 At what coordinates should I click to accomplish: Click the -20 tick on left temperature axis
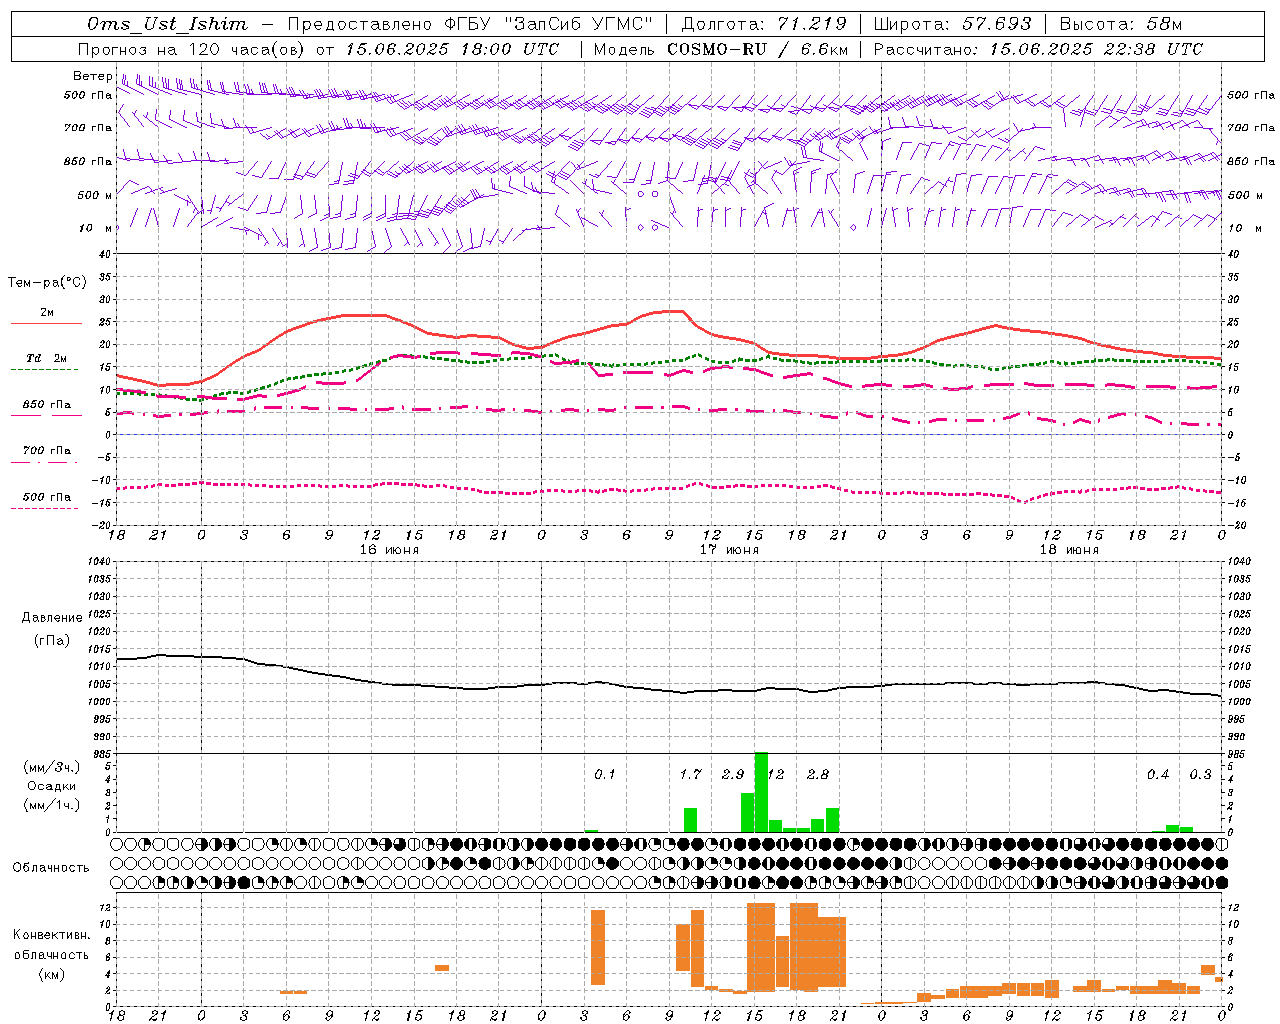(102, 525)
